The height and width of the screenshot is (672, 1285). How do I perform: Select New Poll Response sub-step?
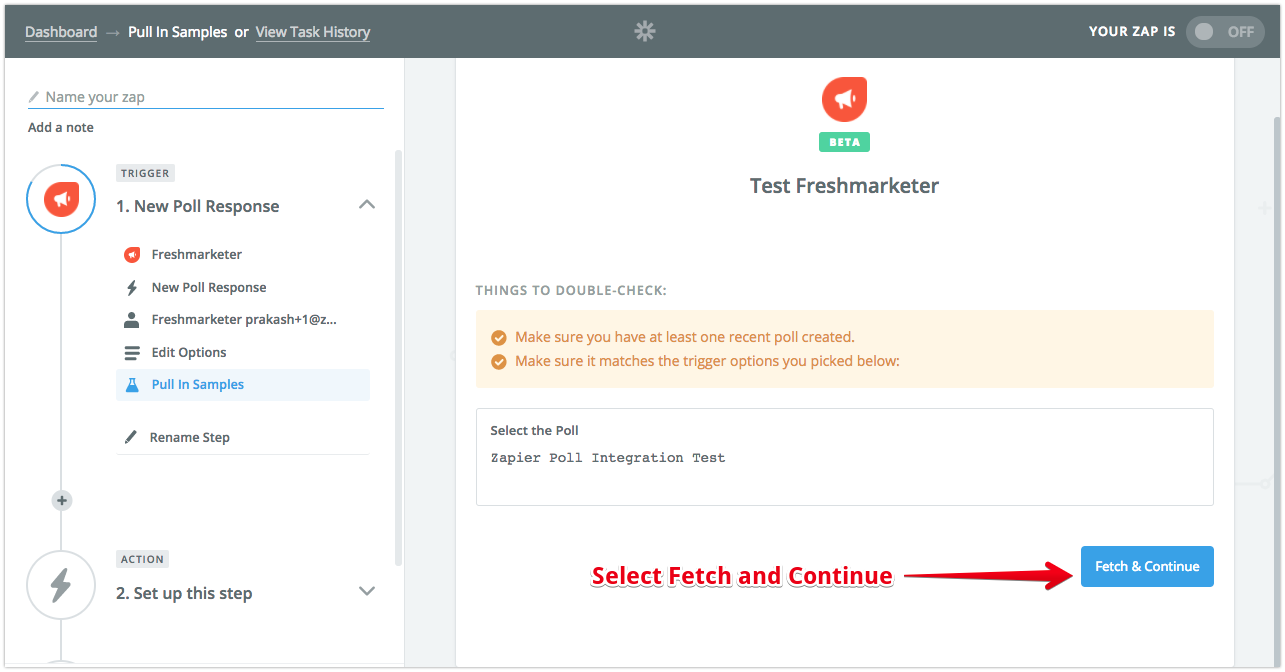[243, 287]
